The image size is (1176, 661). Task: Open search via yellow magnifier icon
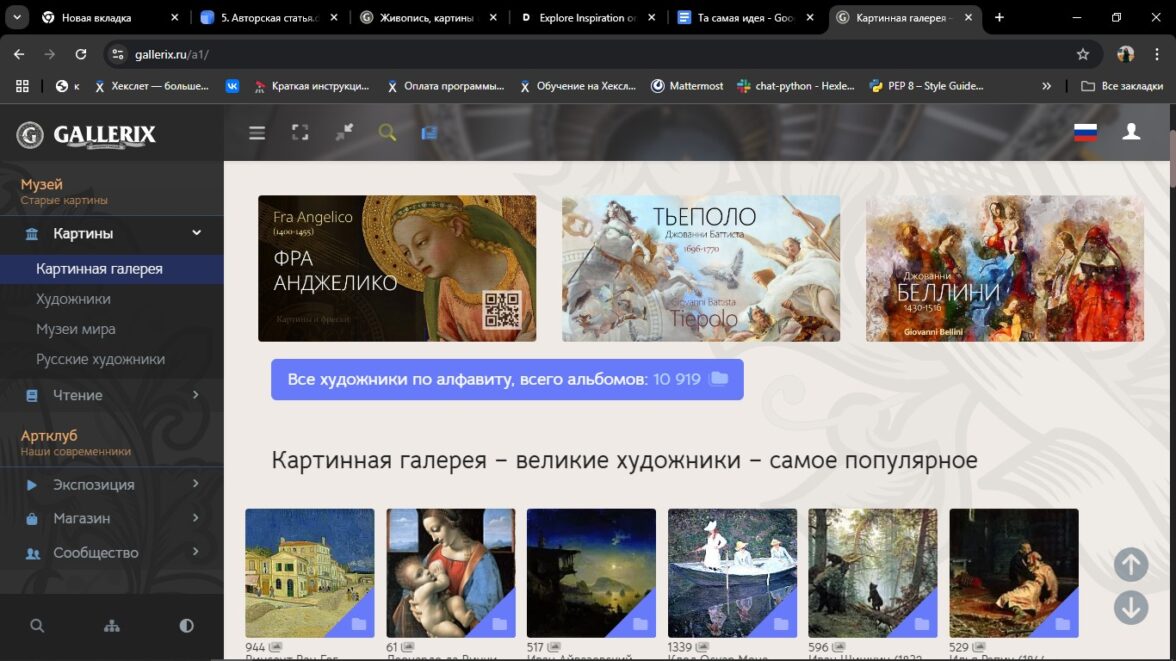pyautogui.click(x=387, y=133)
